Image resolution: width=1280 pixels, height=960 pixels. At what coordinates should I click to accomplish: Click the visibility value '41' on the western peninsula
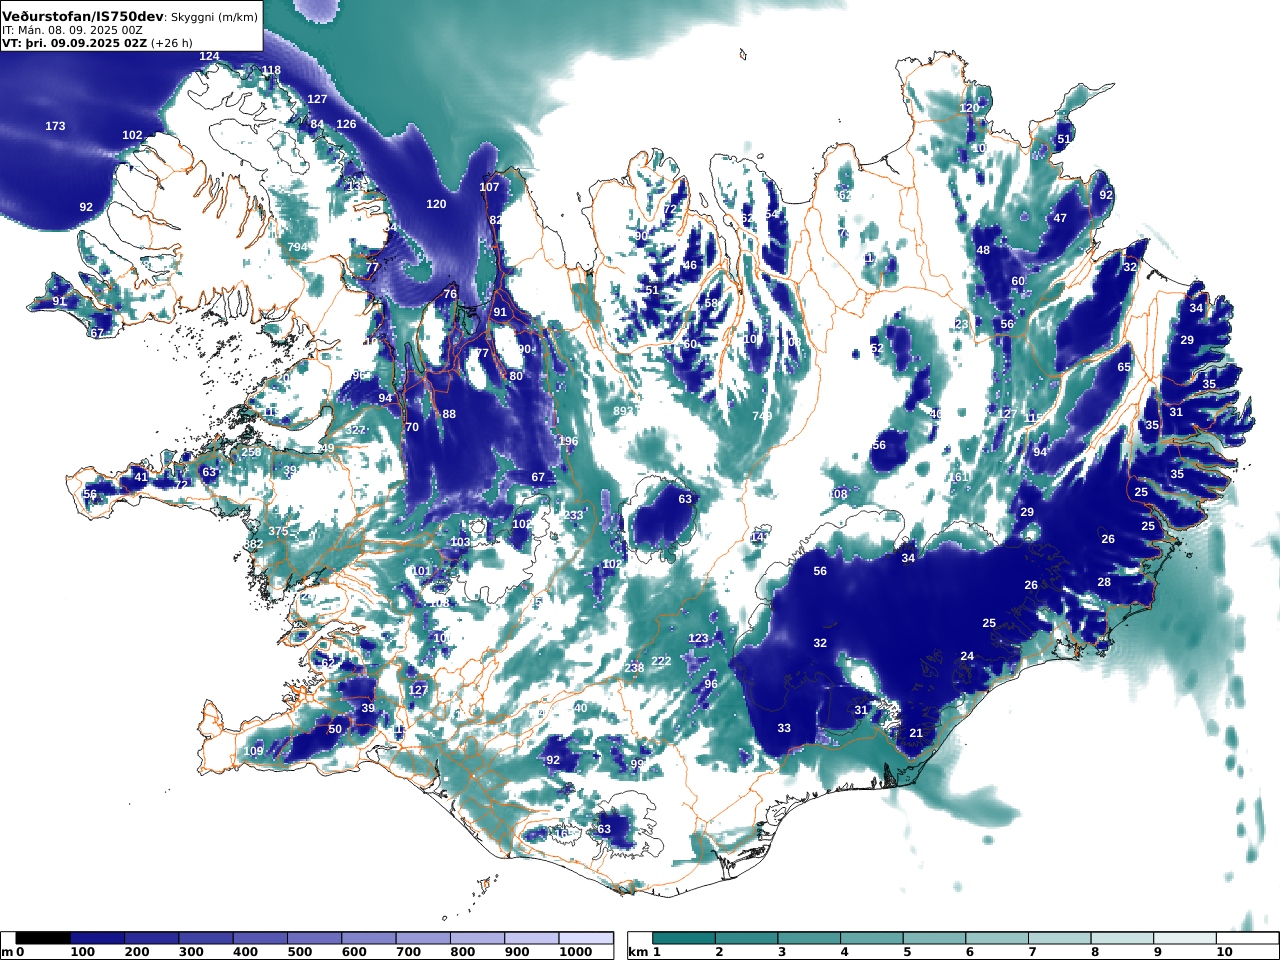click(141, 477)
